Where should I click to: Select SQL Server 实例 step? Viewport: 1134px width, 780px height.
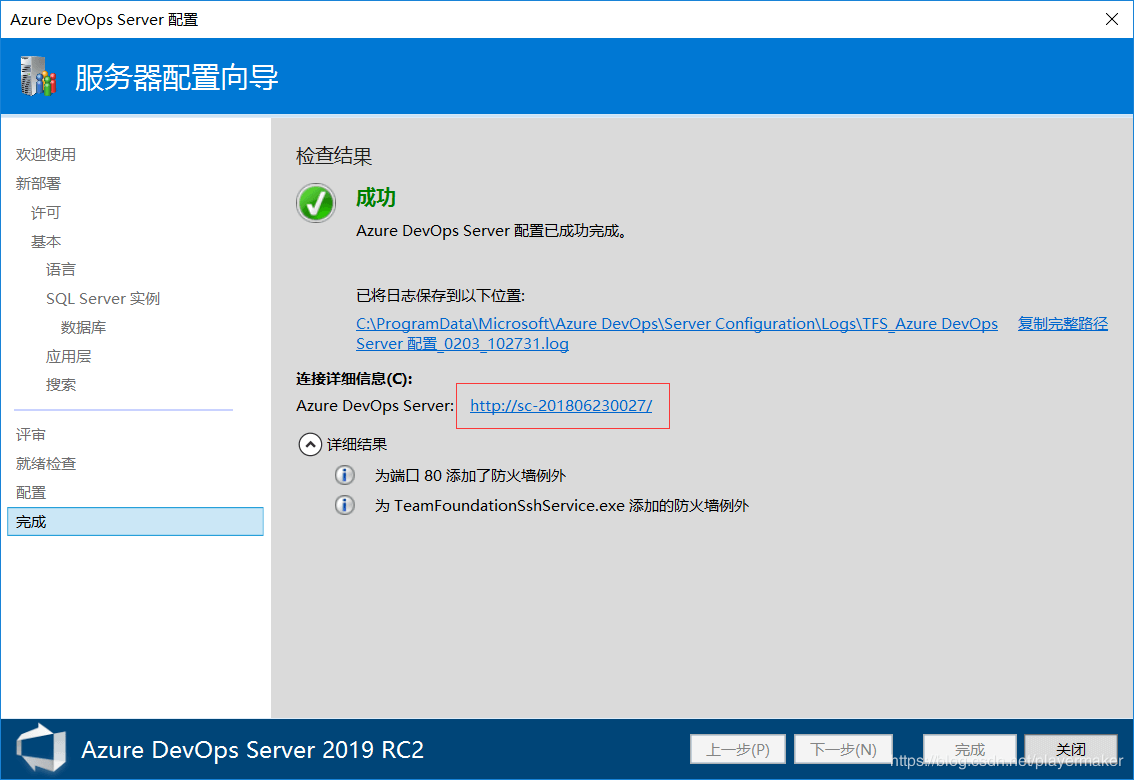point(103,299)
